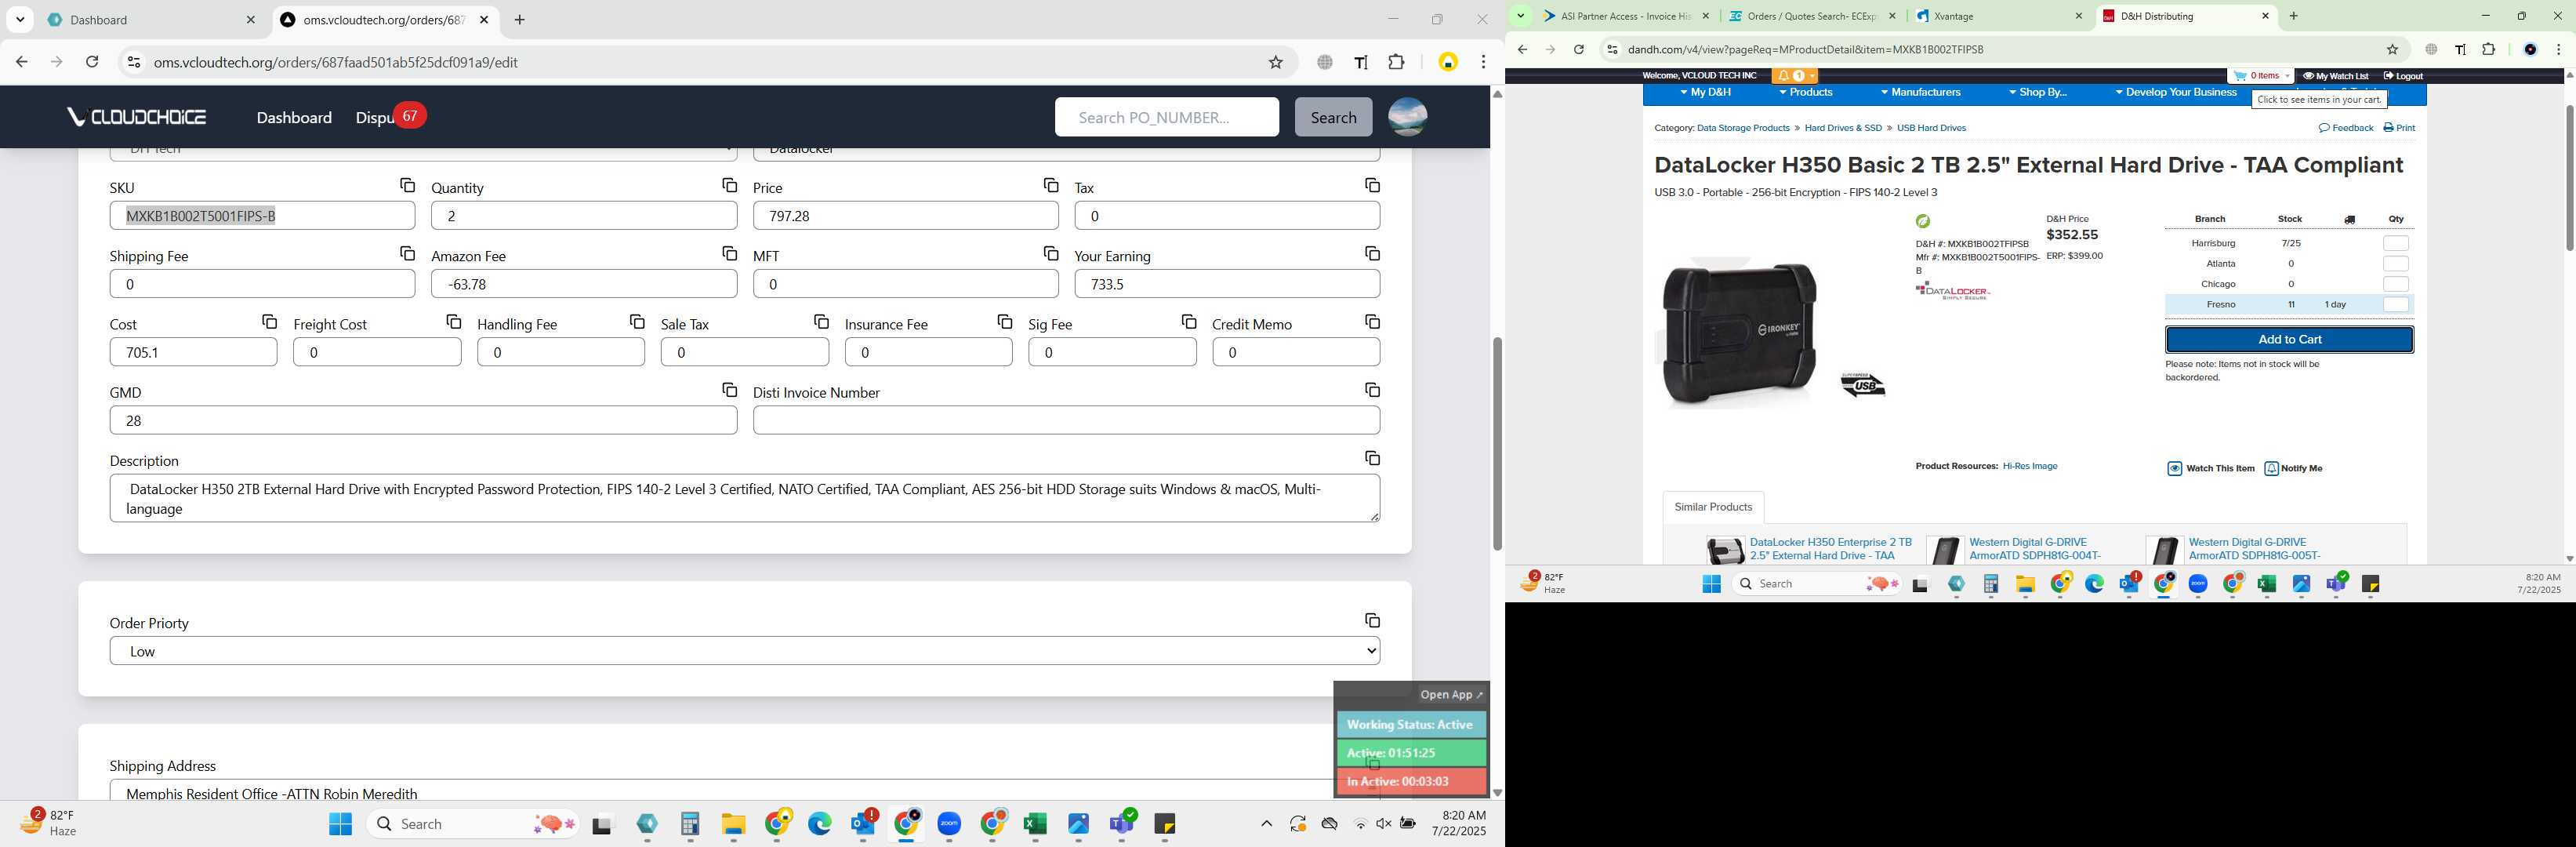Copy the Price field value
Viewport: 2576px width, 847px height.
click(1050, 186)
